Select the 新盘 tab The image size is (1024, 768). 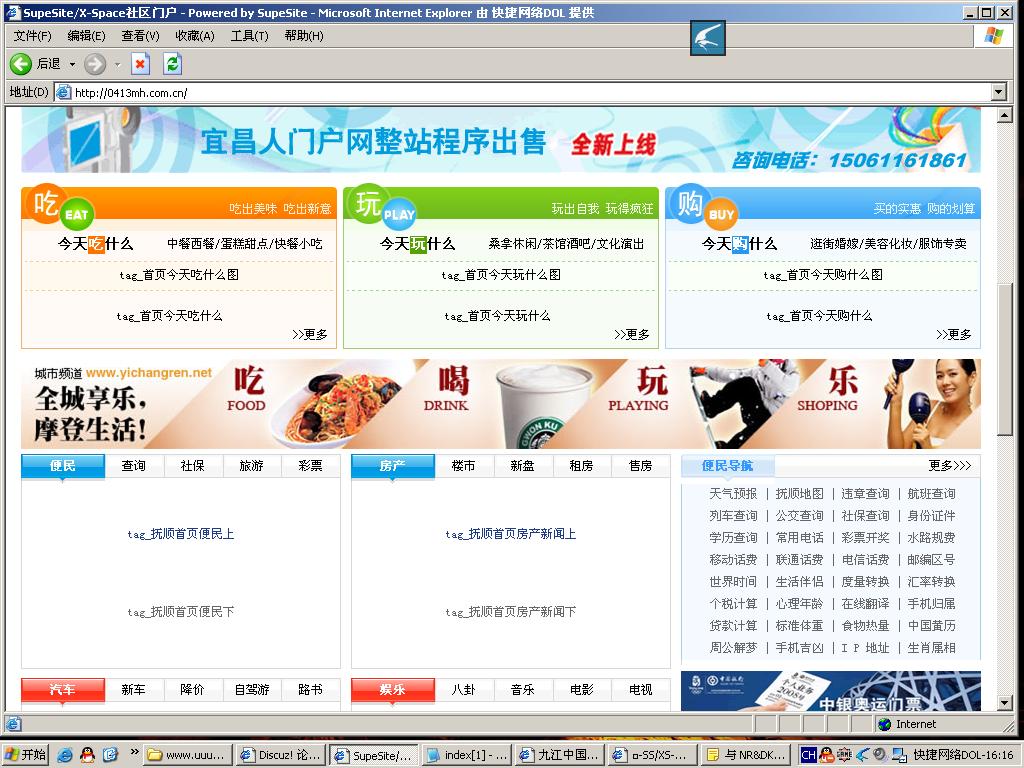point(522,466)
